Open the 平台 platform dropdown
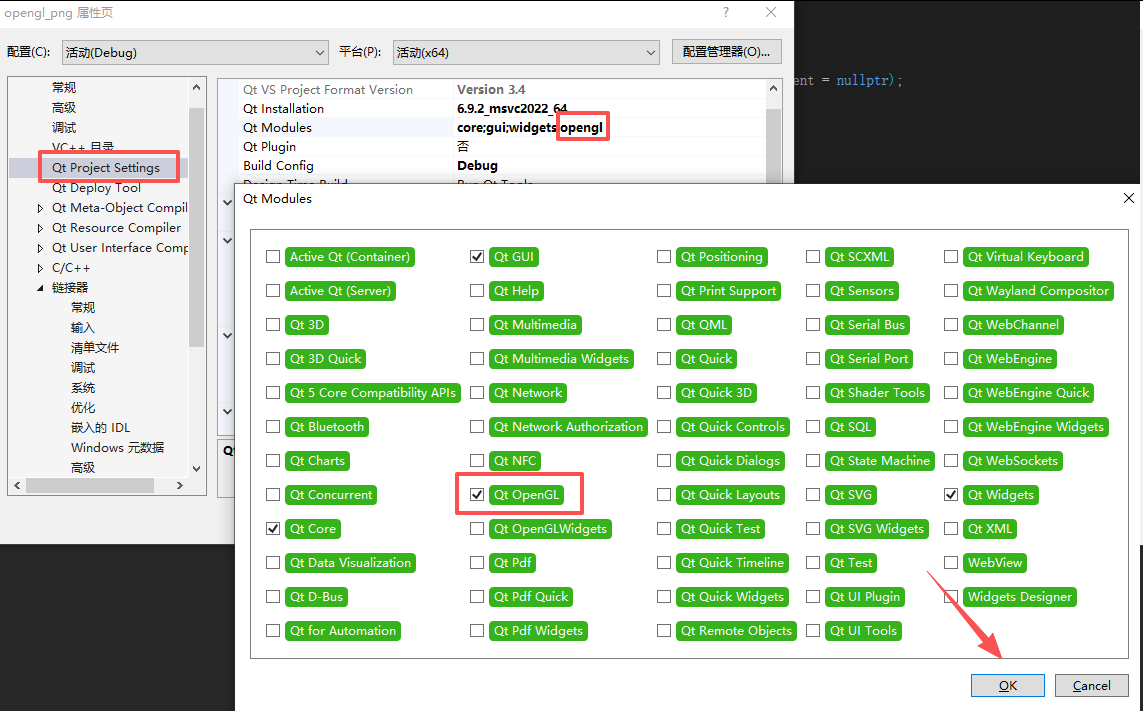 [526, 53]
